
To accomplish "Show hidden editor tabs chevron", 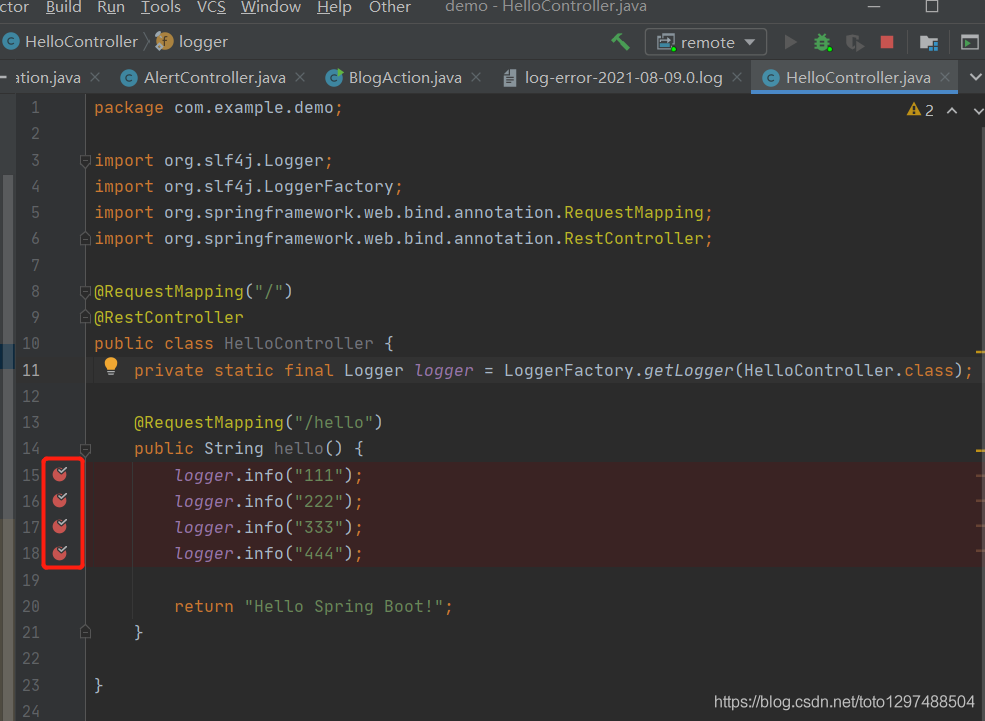I will tap(976, 77).
